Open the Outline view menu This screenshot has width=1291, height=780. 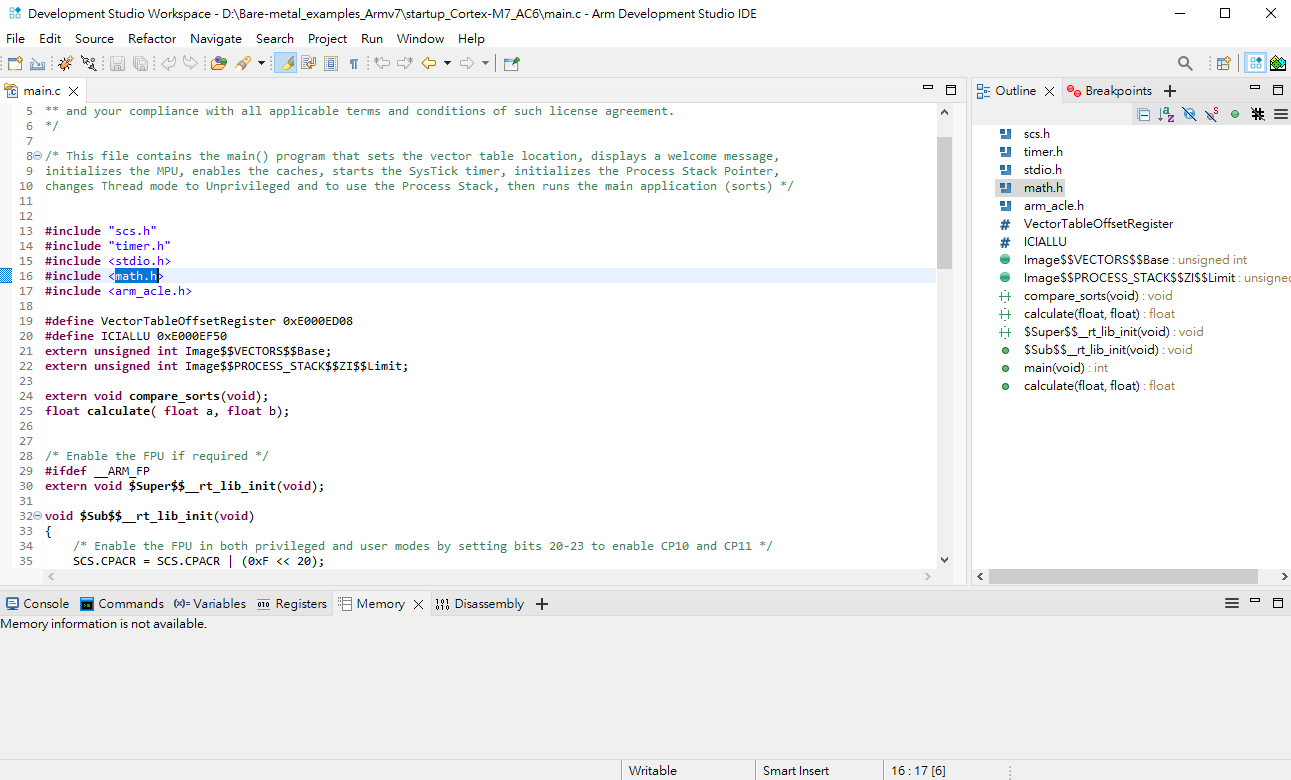[x=1280, y=115]
